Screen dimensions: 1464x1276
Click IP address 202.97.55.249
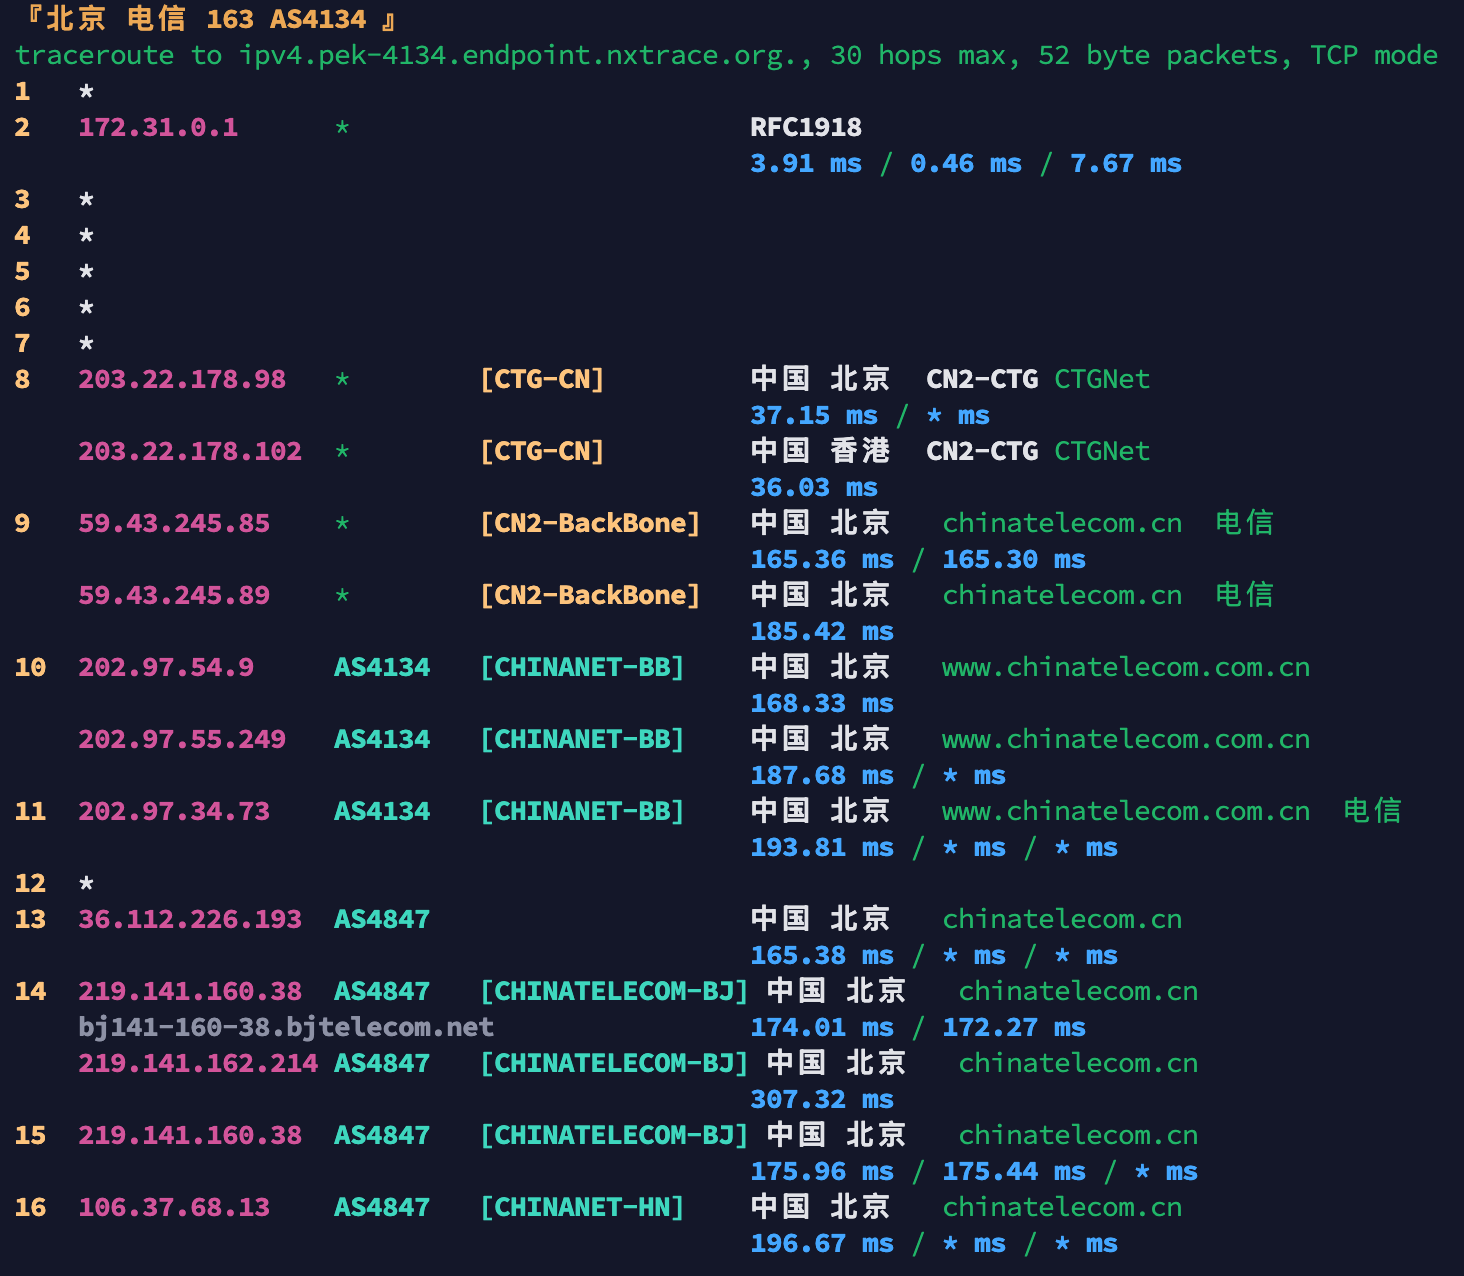[182, 739]
